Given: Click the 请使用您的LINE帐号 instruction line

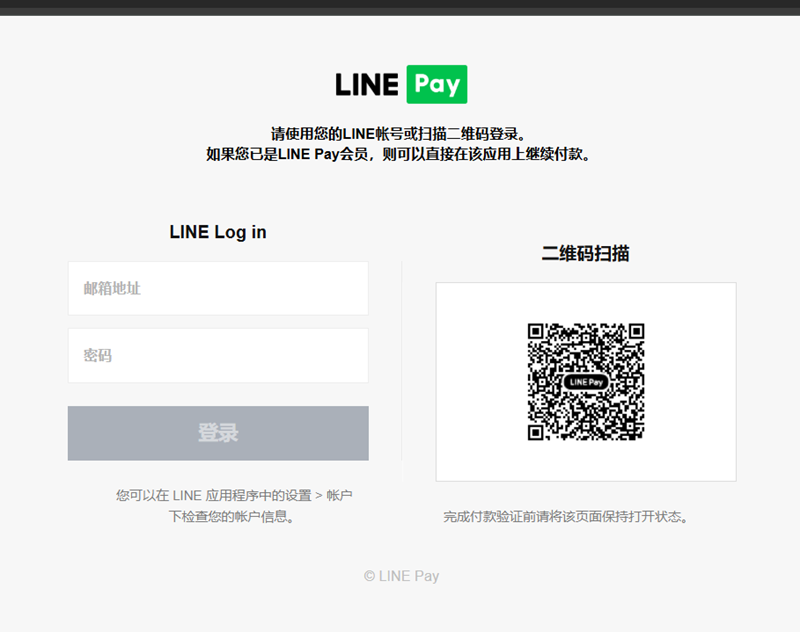Looking at the screenshot, I should tap(398, 134).
